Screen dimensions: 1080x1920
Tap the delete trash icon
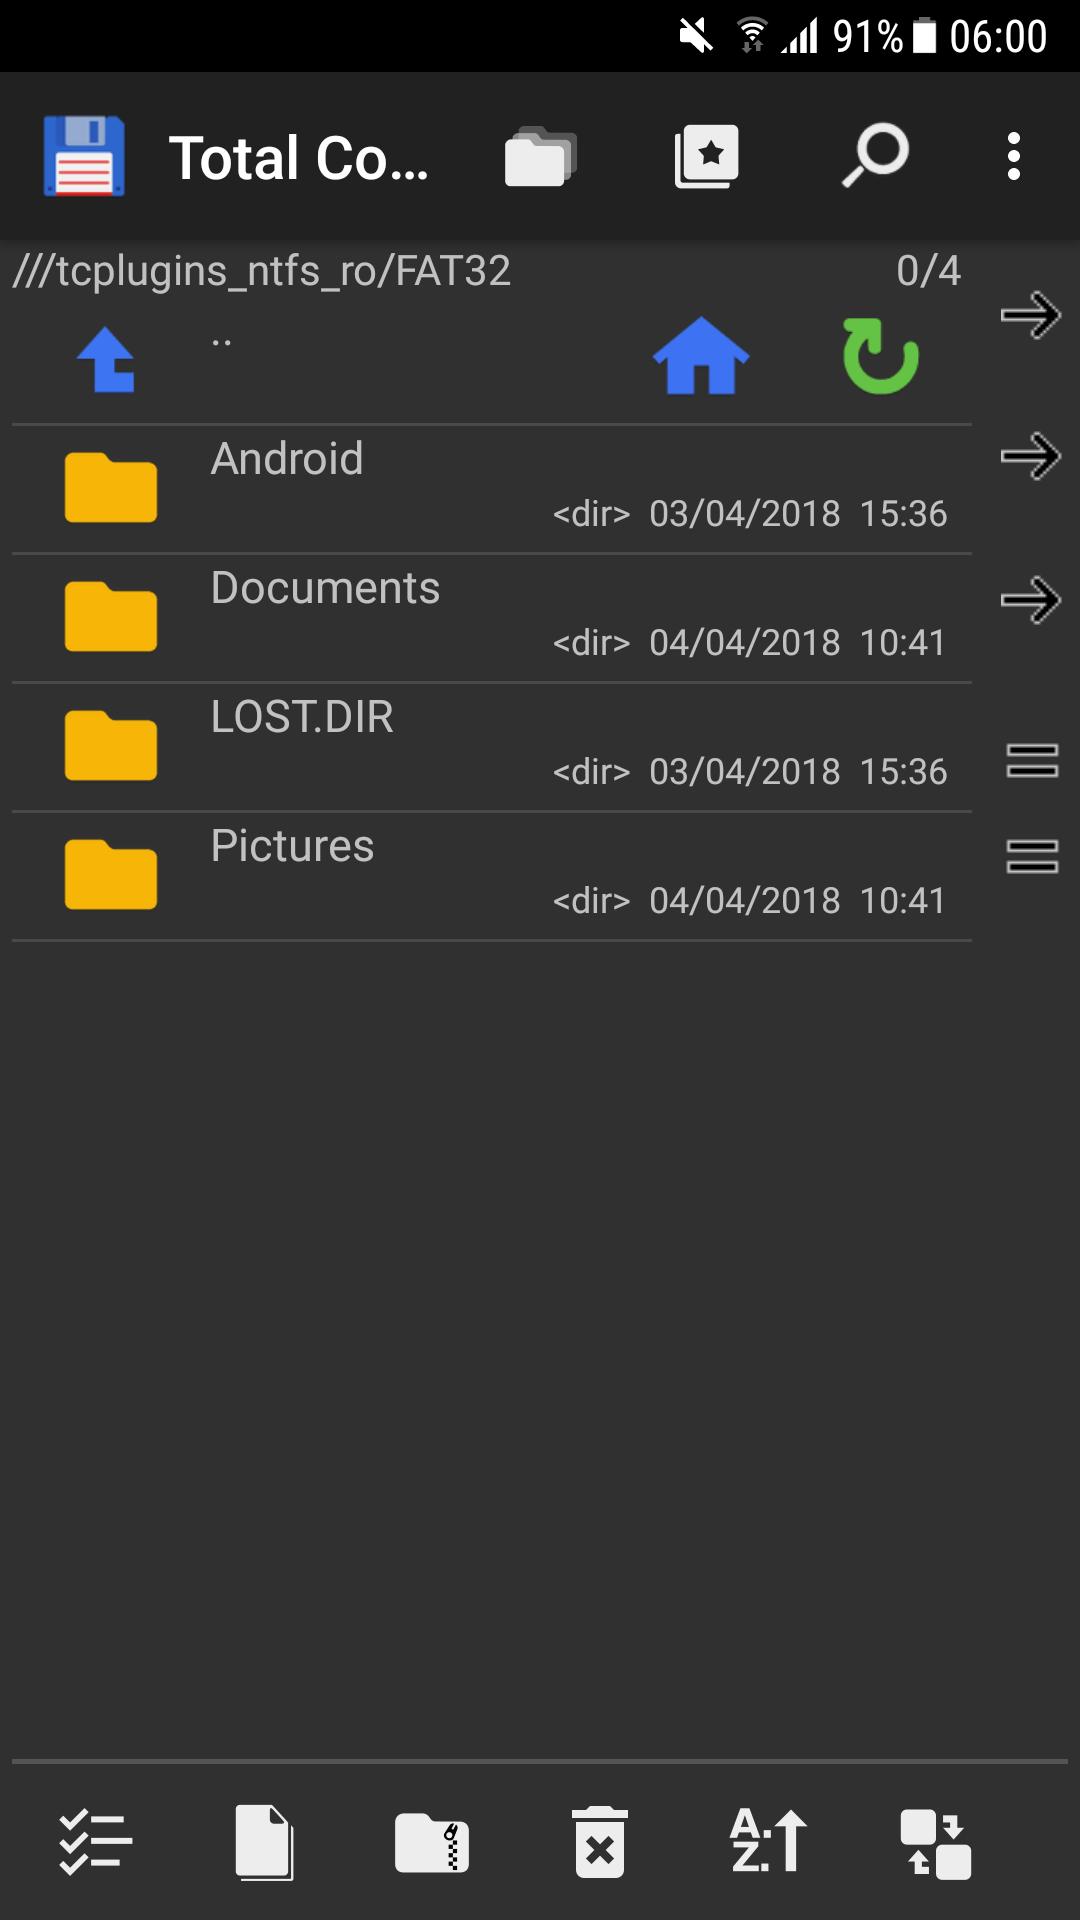600,1842
